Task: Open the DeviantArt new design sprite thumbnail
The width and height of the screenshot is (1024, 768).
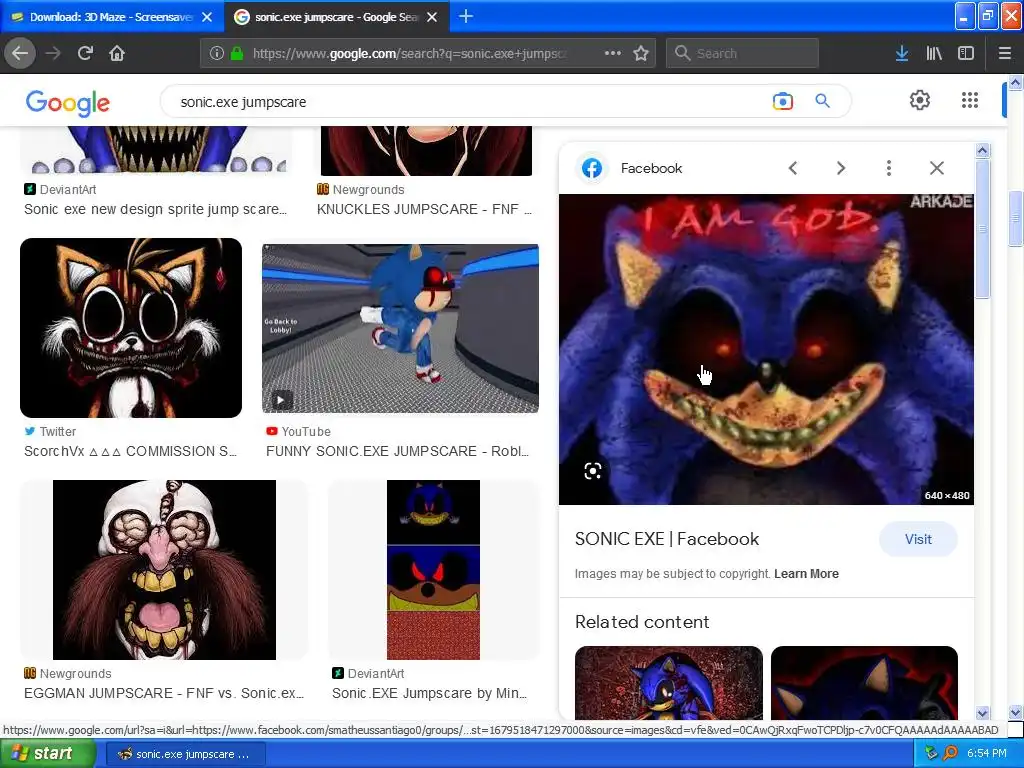Action: click(x=157, y=150)
